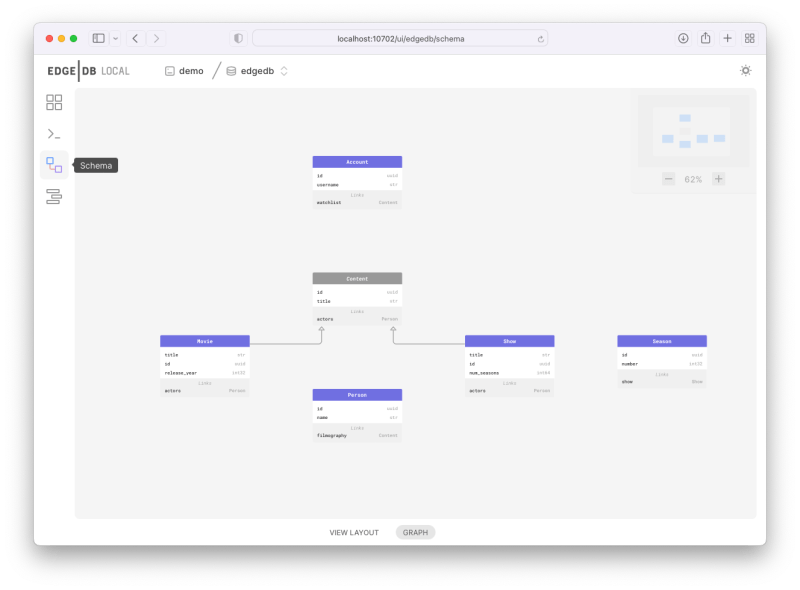Click name property in Person table
800x590 pixels.
[357, 417]
